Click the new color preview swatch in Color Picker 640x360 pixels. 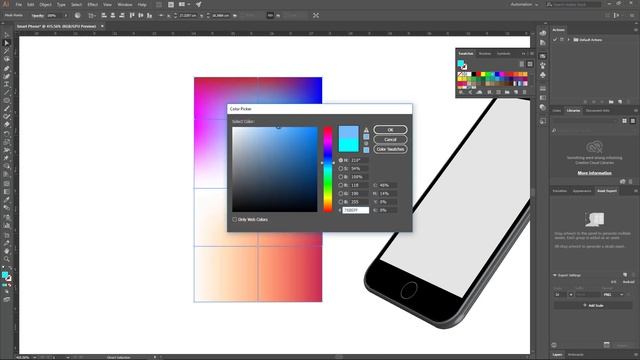click(x=349, y=132)
